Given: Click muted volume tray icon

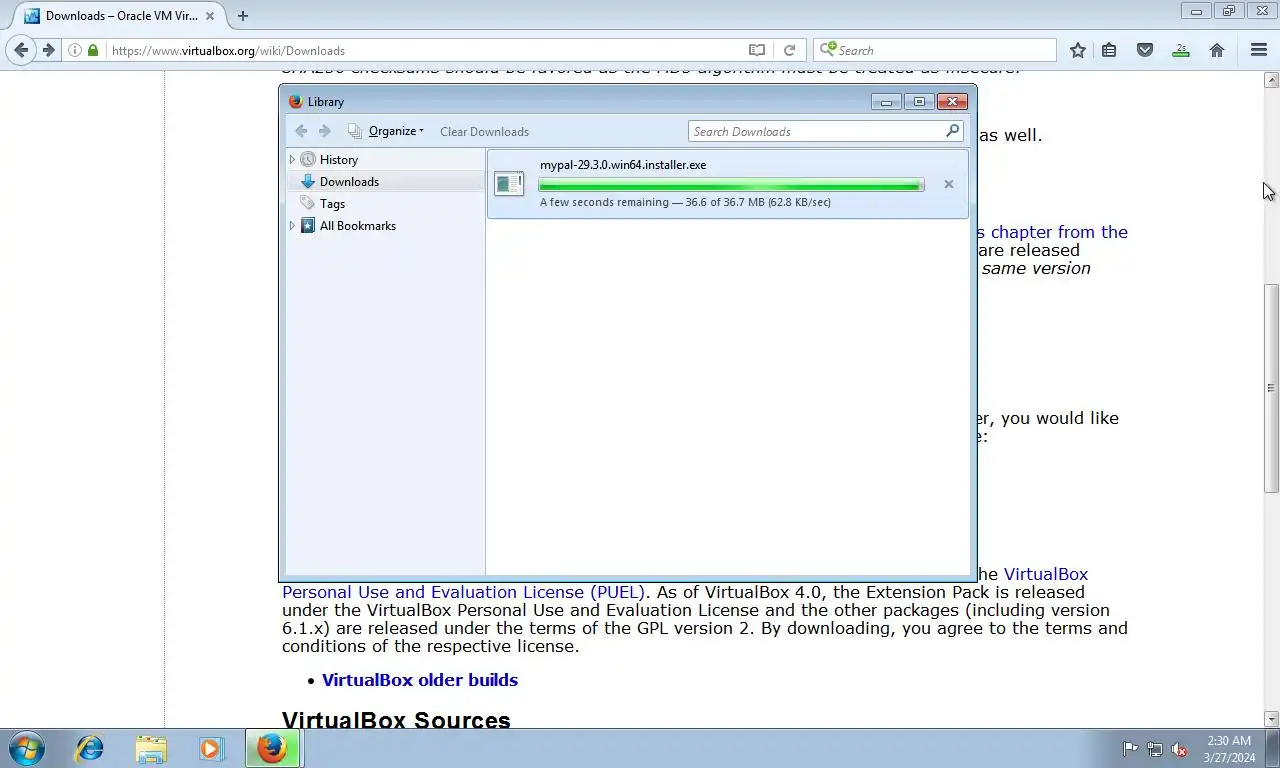Looking at the screenshot, I should pyautogui.click(x=1179, y=749).
